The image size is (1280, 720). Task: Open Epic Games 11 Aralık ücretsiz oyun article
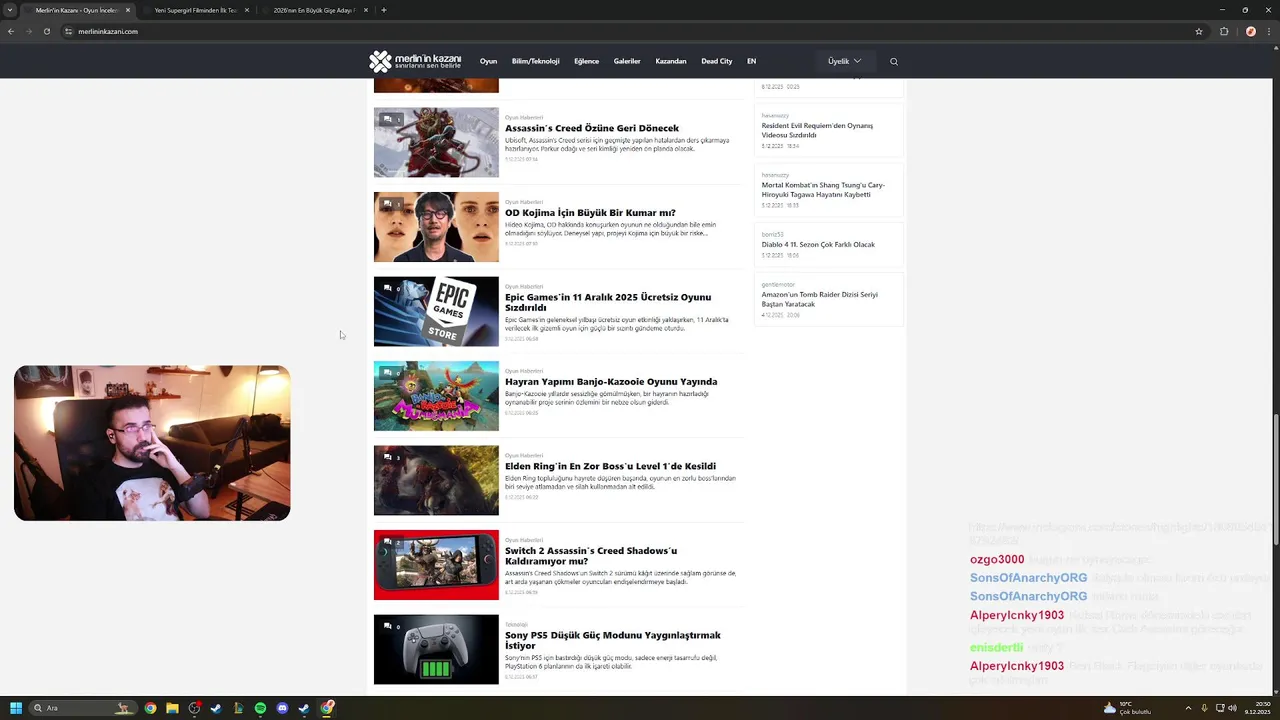coord(608,302)
